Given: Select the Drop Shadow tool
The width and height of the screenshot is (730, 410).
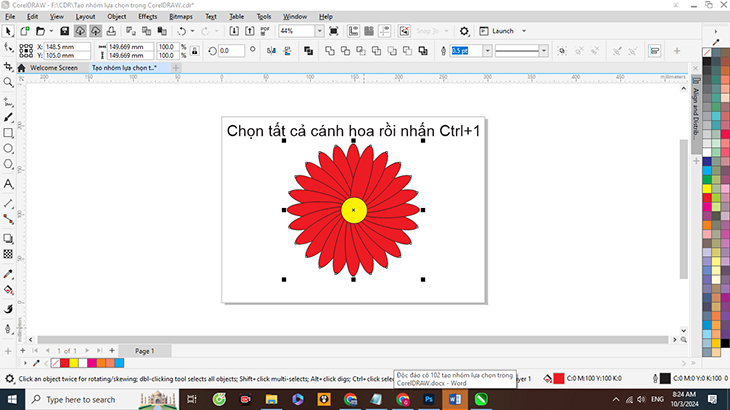Looking at the screenshot, I should coord(8,239).
